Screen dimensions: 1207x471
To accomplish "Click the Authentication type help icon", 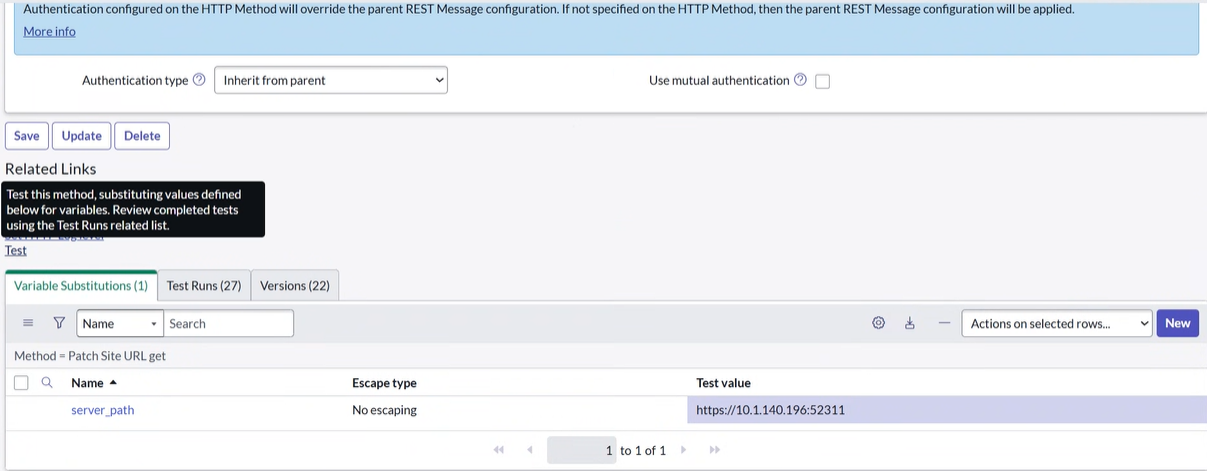I will (199, 80).
